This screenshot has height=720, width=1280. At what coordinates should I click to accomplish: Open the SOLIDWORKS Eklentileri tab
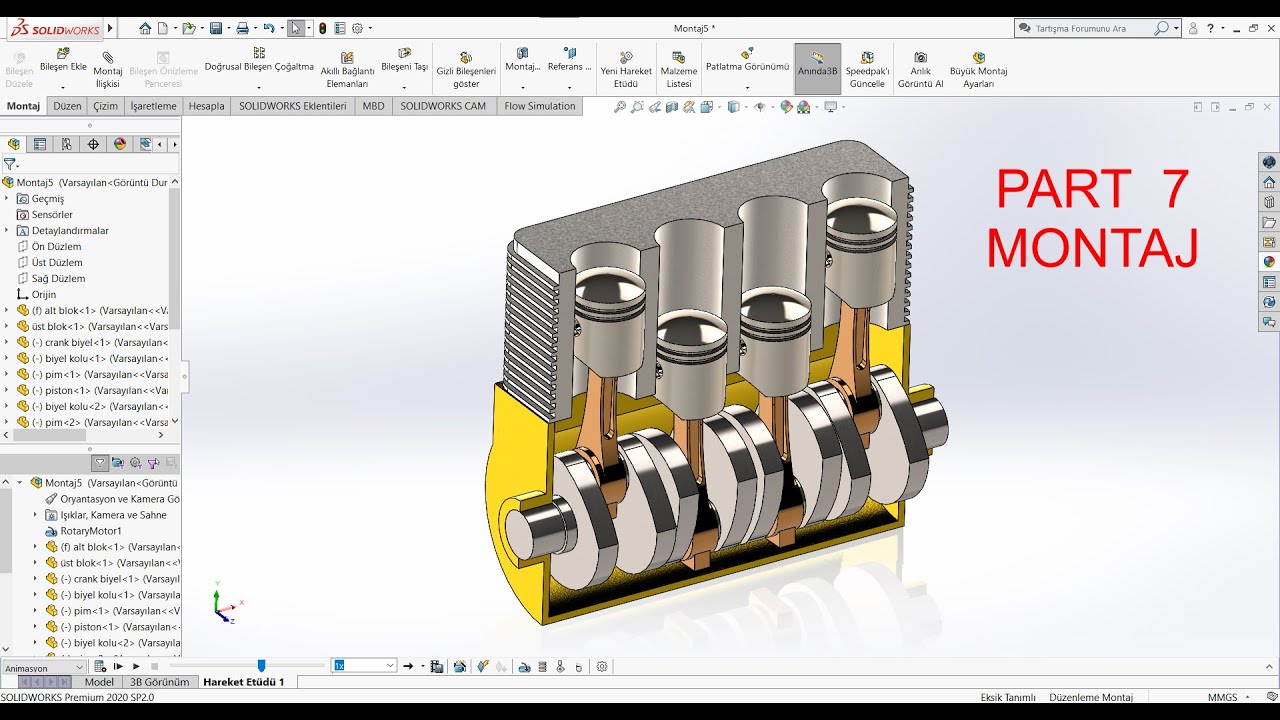tap(292, 106)
